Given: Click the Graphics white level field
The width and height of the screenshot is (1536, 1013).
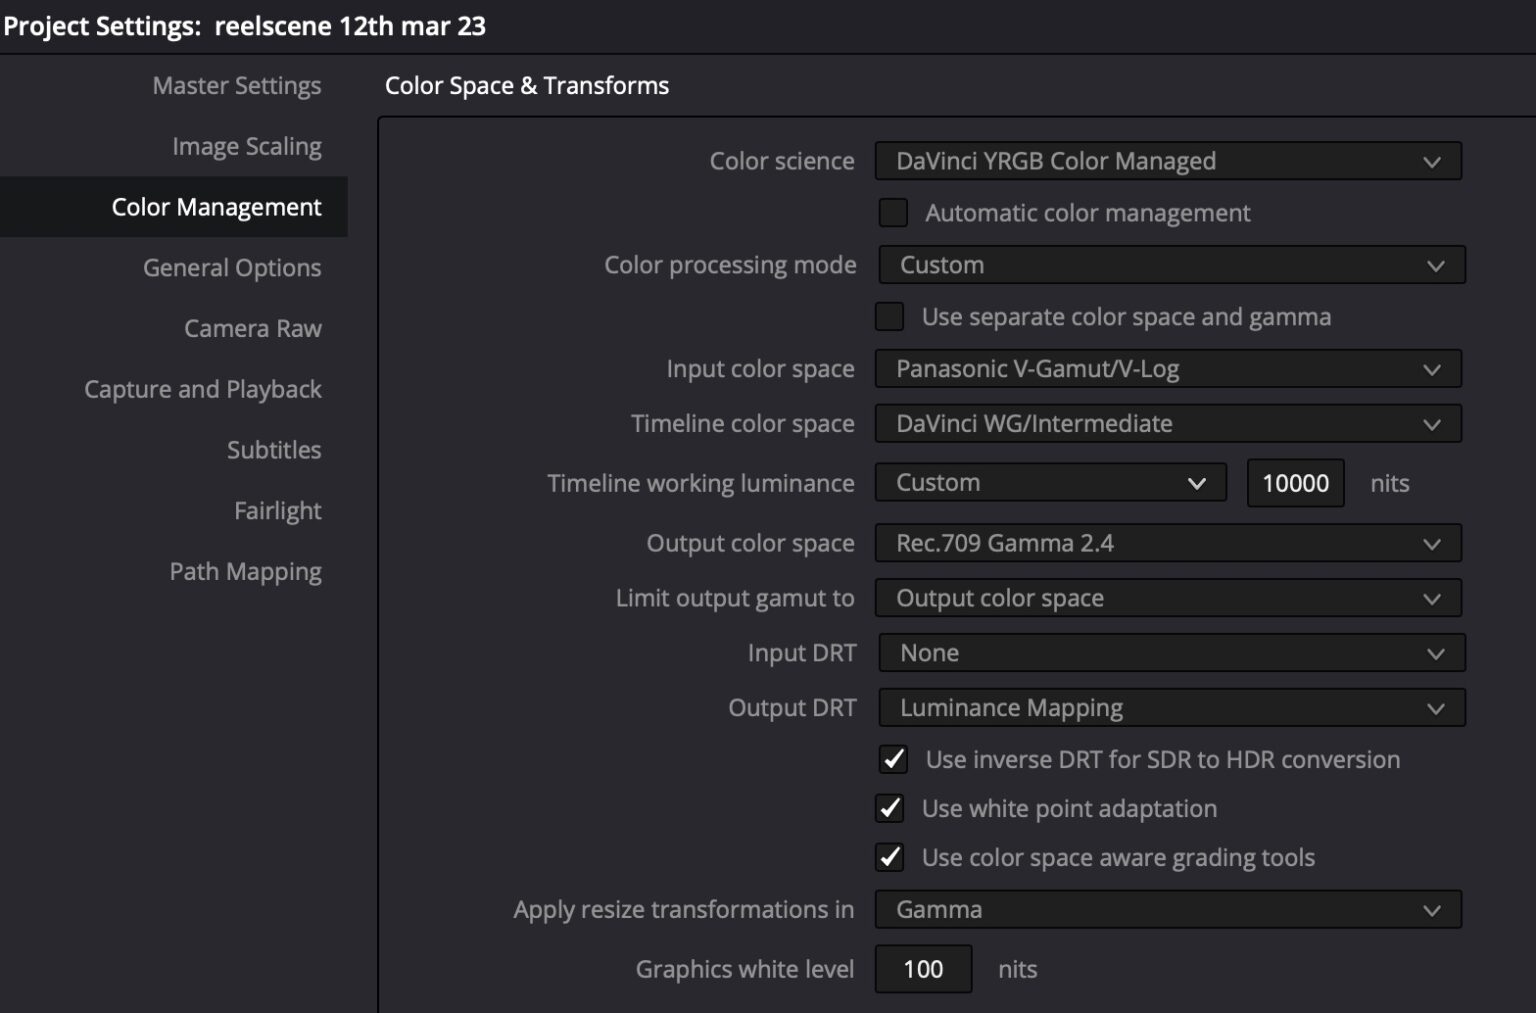Looking at the screenshot, I should [922, 968].
